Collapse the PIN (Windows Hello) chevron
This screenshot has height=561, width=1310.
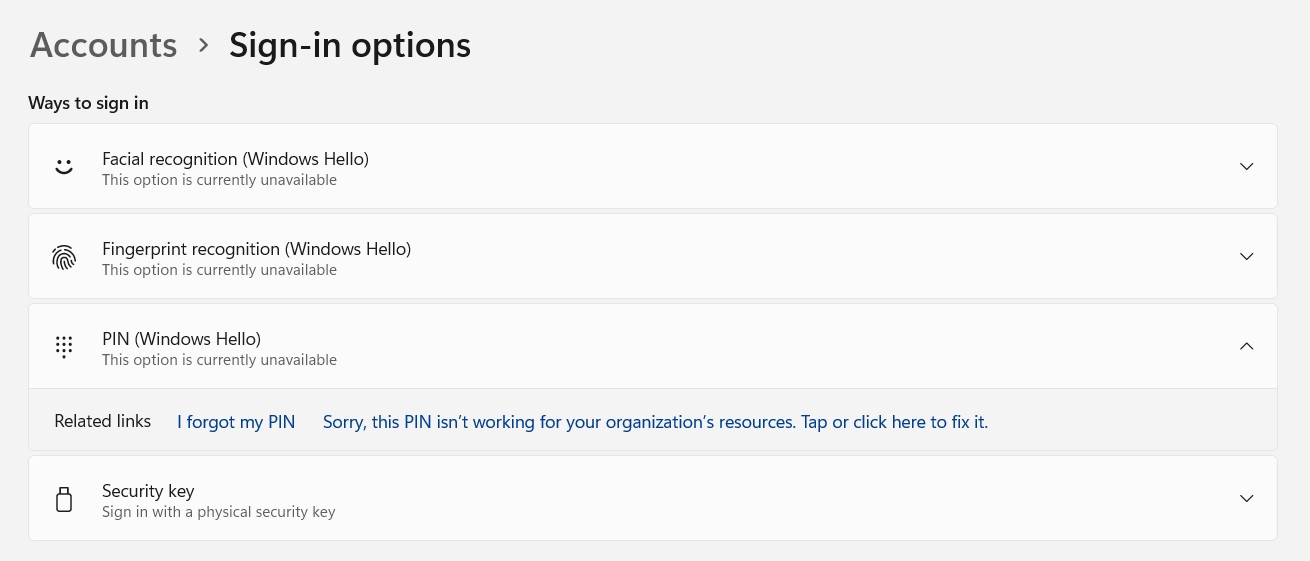coord(1246,346)
